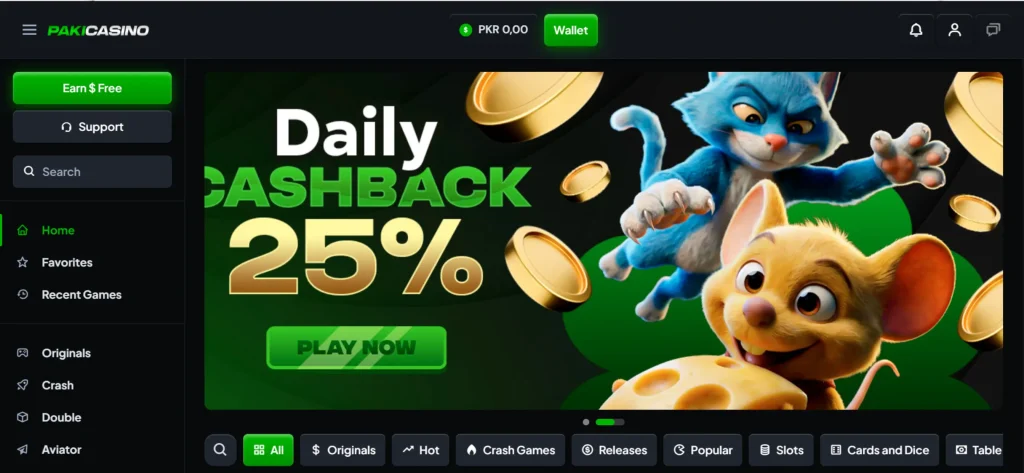Open notifications bell icon
Viewport: 1024px width, 473px height.
tap(916, 30)
